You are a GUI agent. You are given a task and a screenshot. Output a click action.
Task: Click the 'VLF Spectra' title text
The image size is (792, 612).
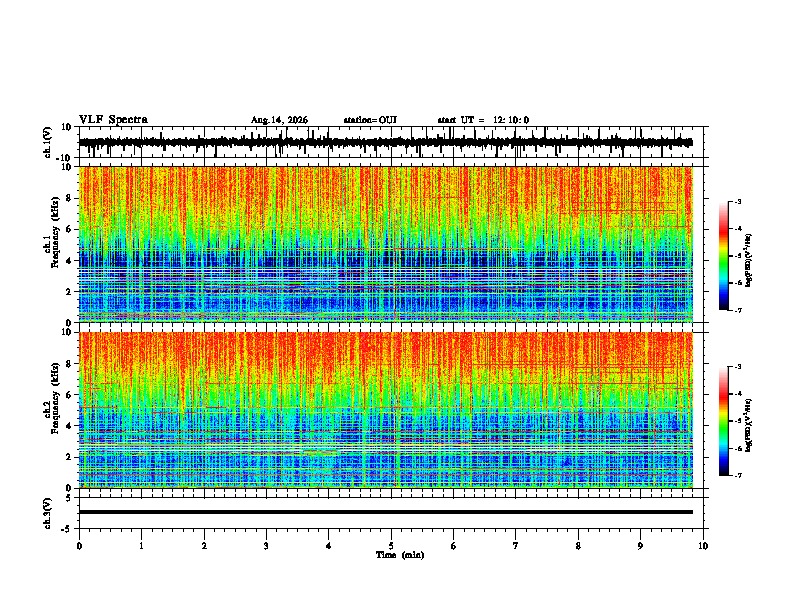(113, 120)
